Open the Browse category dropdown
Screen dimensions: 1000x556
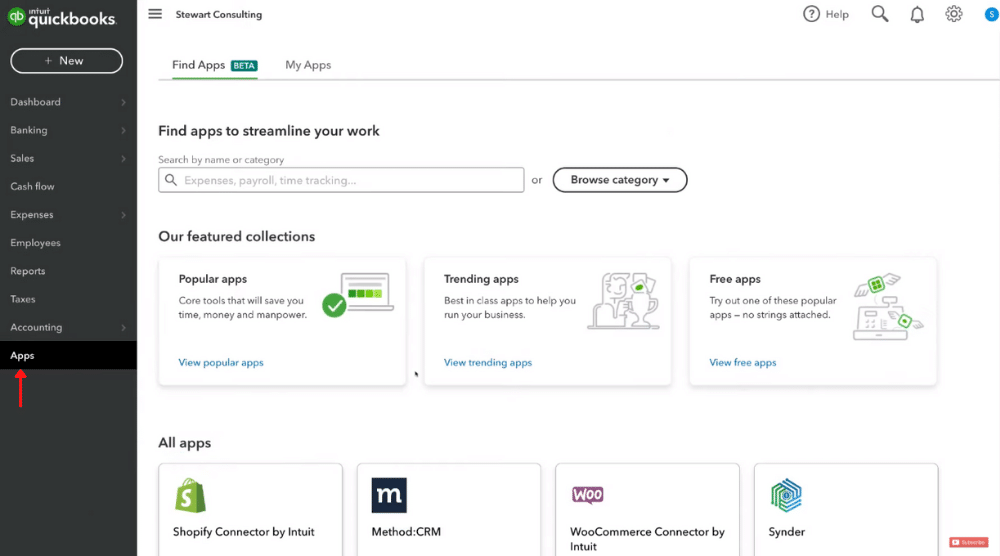[620, 180]
